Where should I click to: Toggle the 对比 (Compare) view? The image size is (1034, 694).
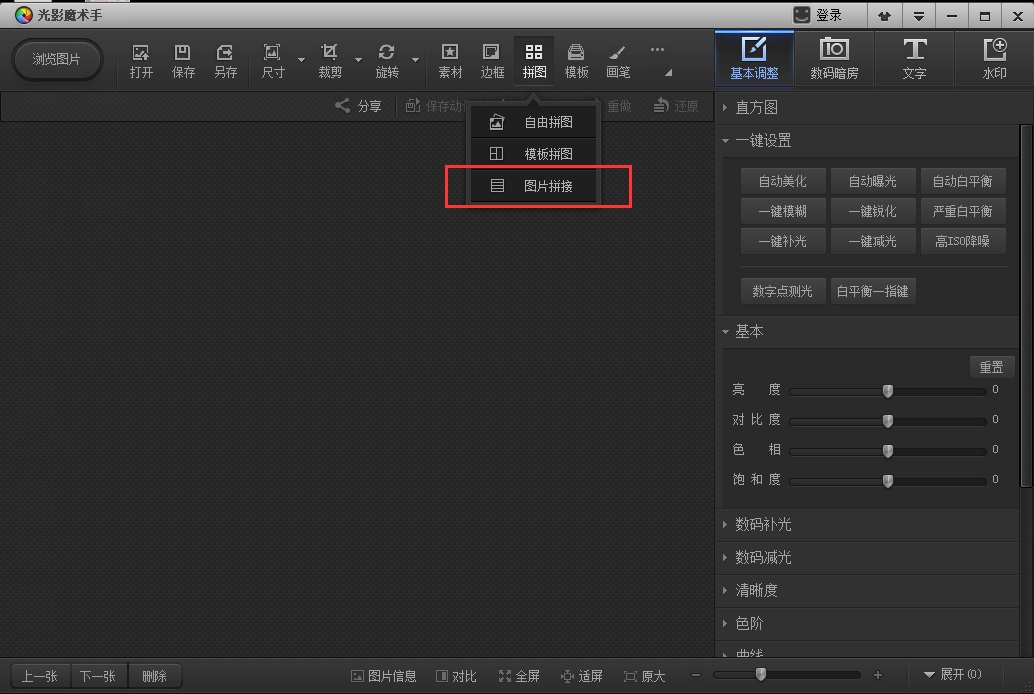point(456,676)
